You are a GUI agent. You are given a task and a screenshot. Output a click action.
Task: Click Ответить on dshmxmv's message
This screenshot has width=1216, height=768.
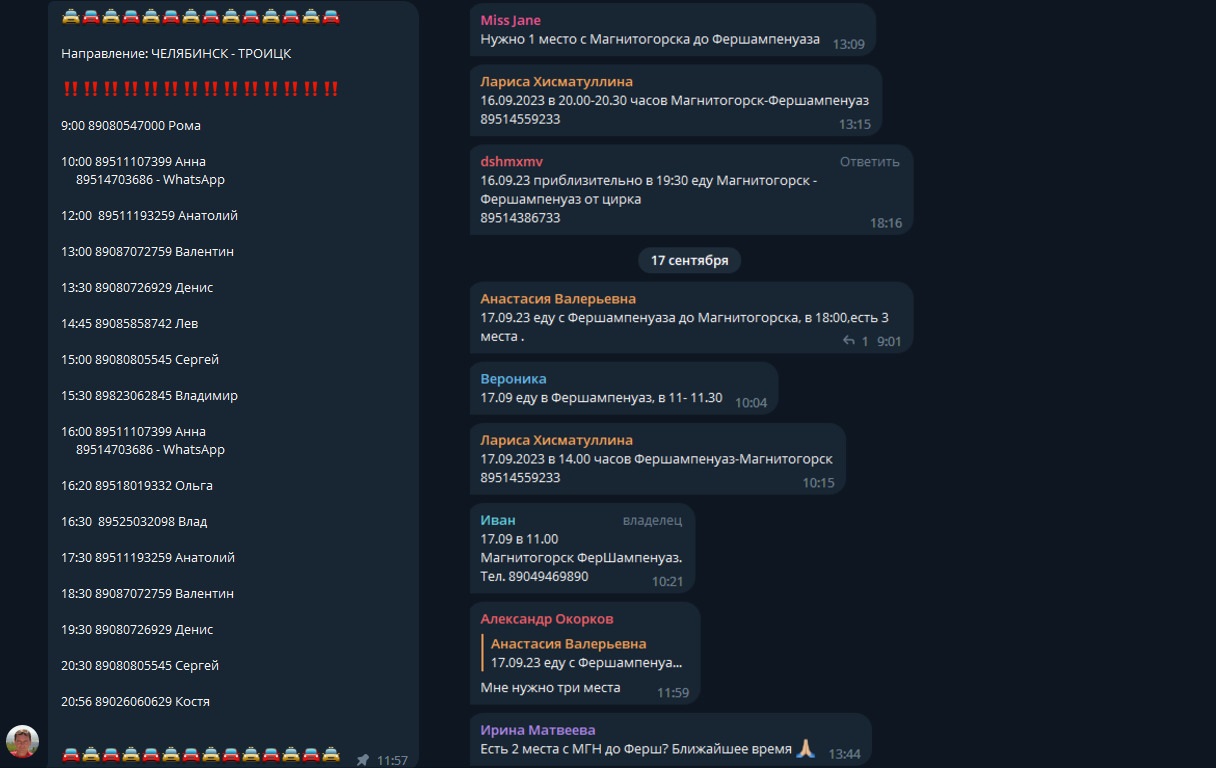coord(869,162)
